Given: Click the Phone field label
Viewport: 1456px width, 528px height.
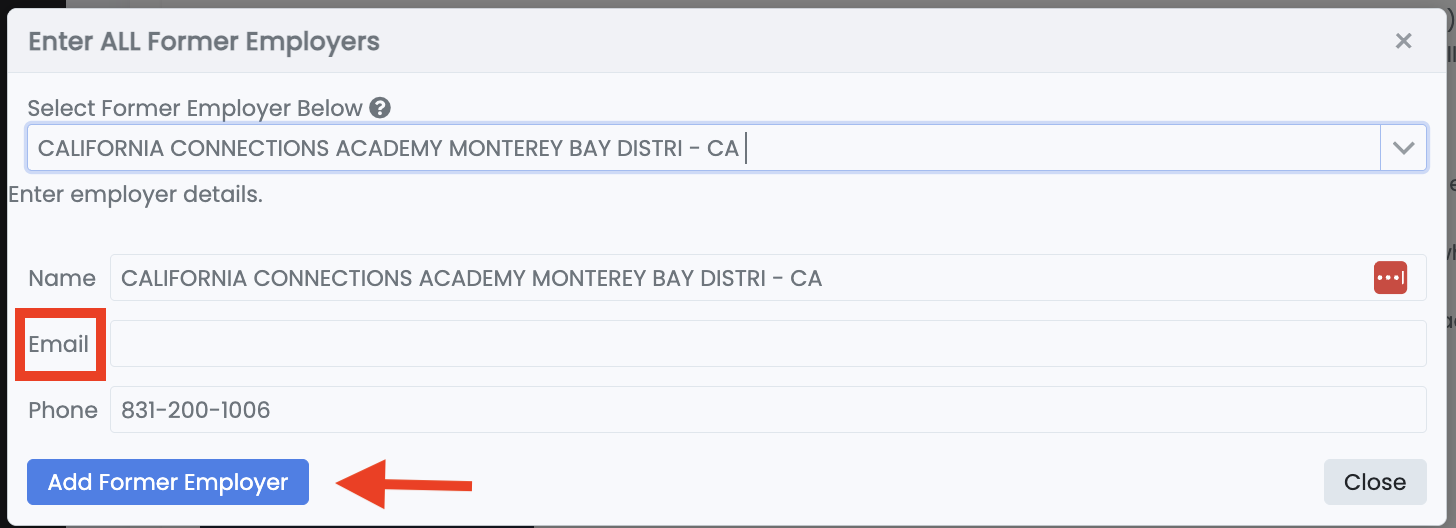Looking at the screenshot, I should [x=62, y=410].
